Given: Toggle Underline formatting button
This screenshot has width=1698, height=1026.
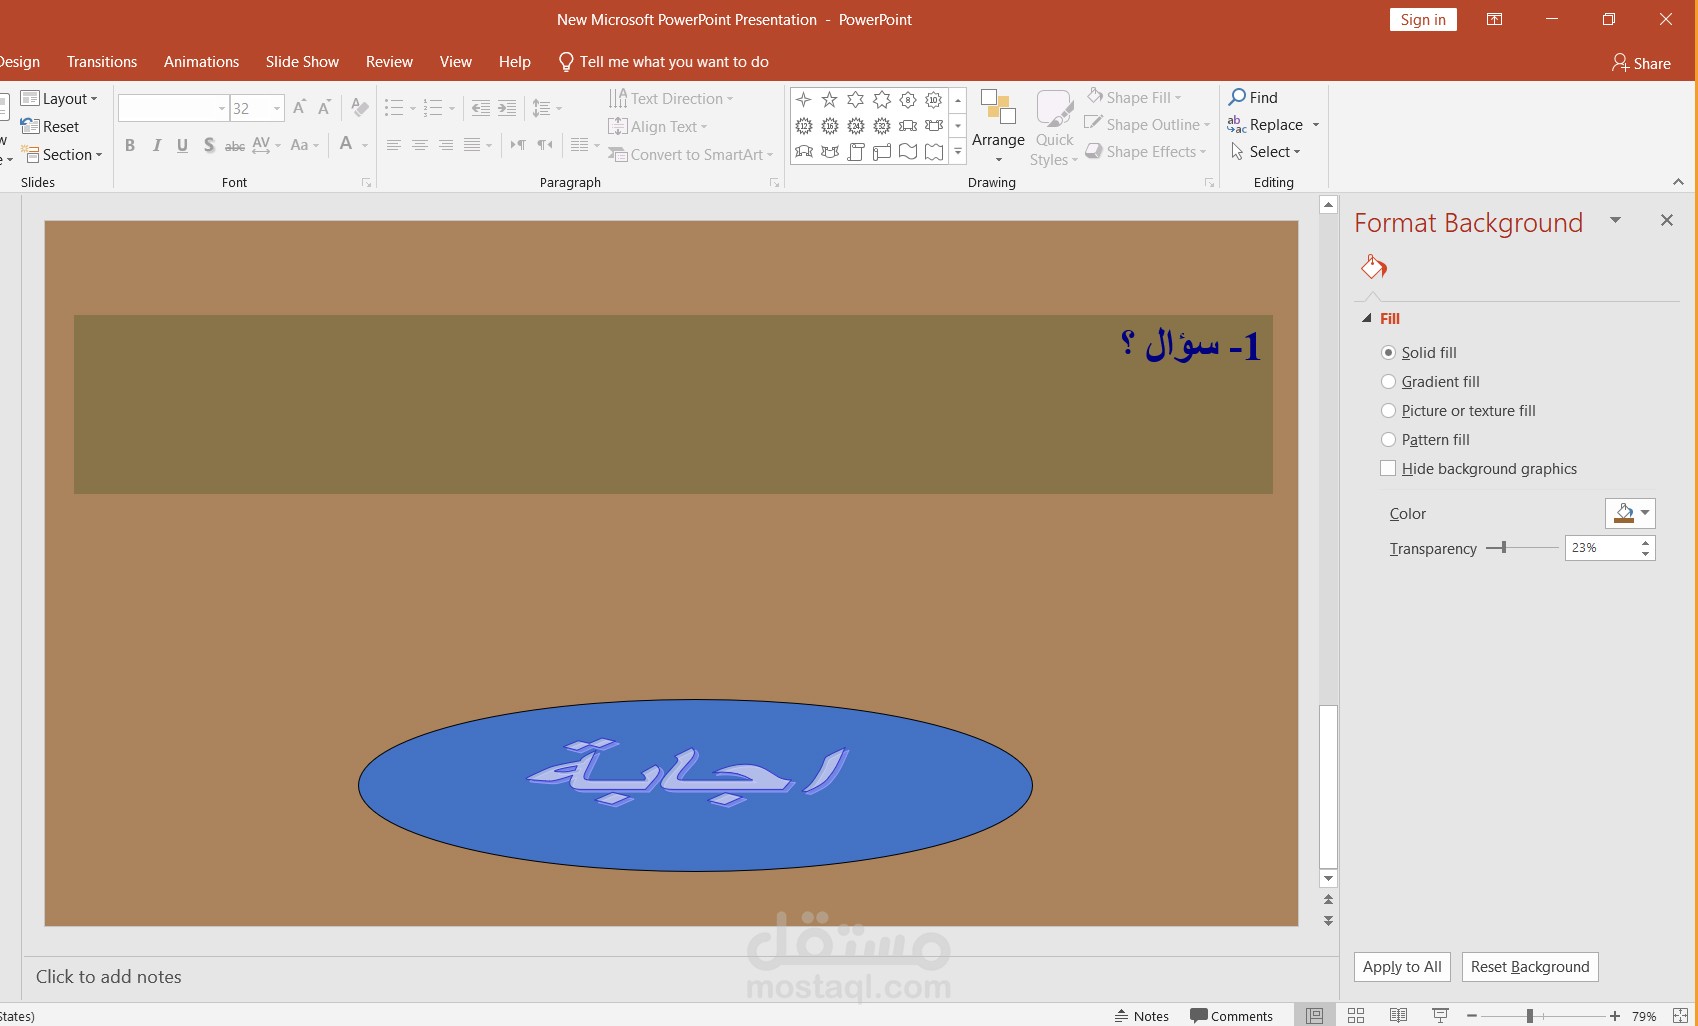Looking at the screenshot, I should [182, 145].
